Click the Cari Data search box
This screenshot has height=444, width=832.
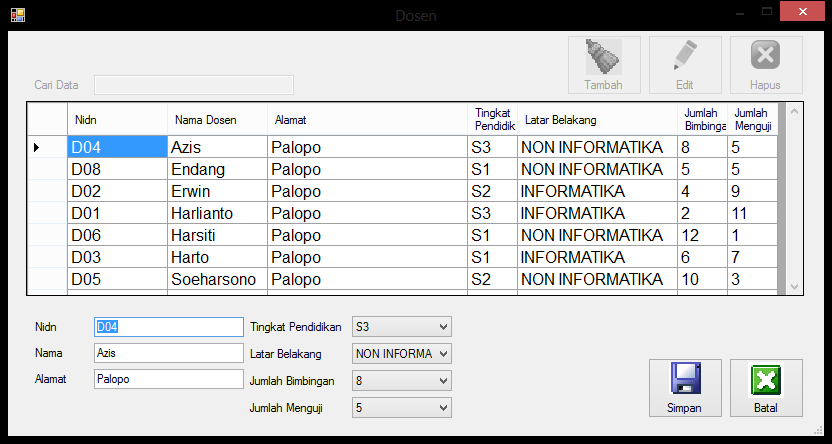(194, 85)
